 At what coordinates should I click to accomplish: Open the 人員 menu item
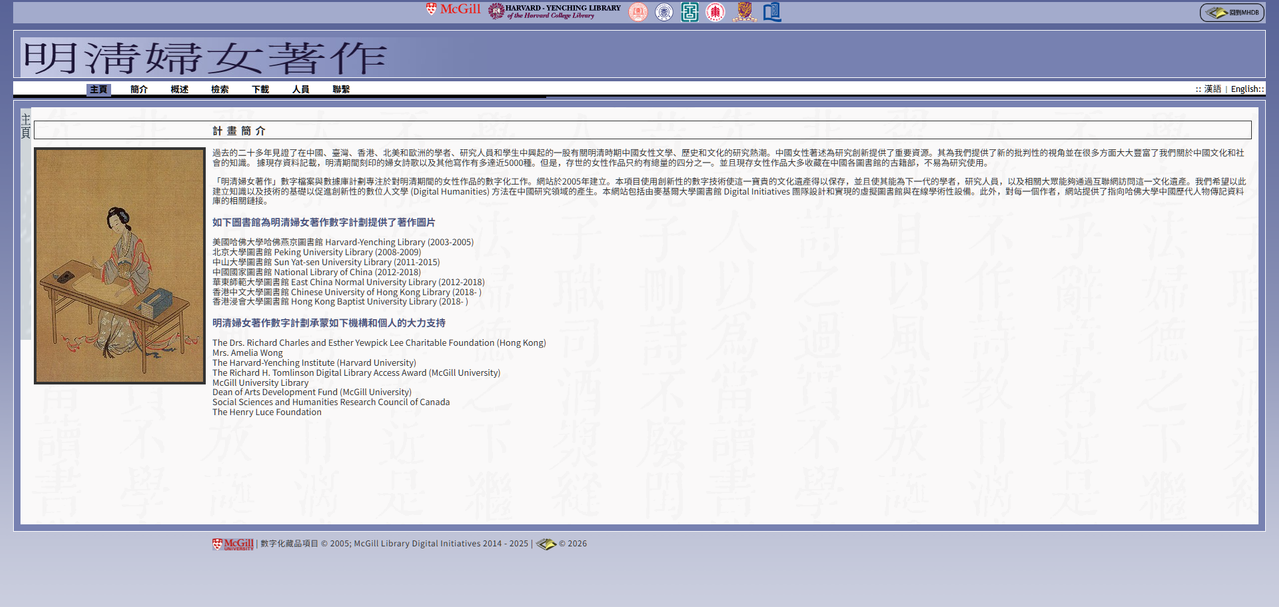click(301, 89)
